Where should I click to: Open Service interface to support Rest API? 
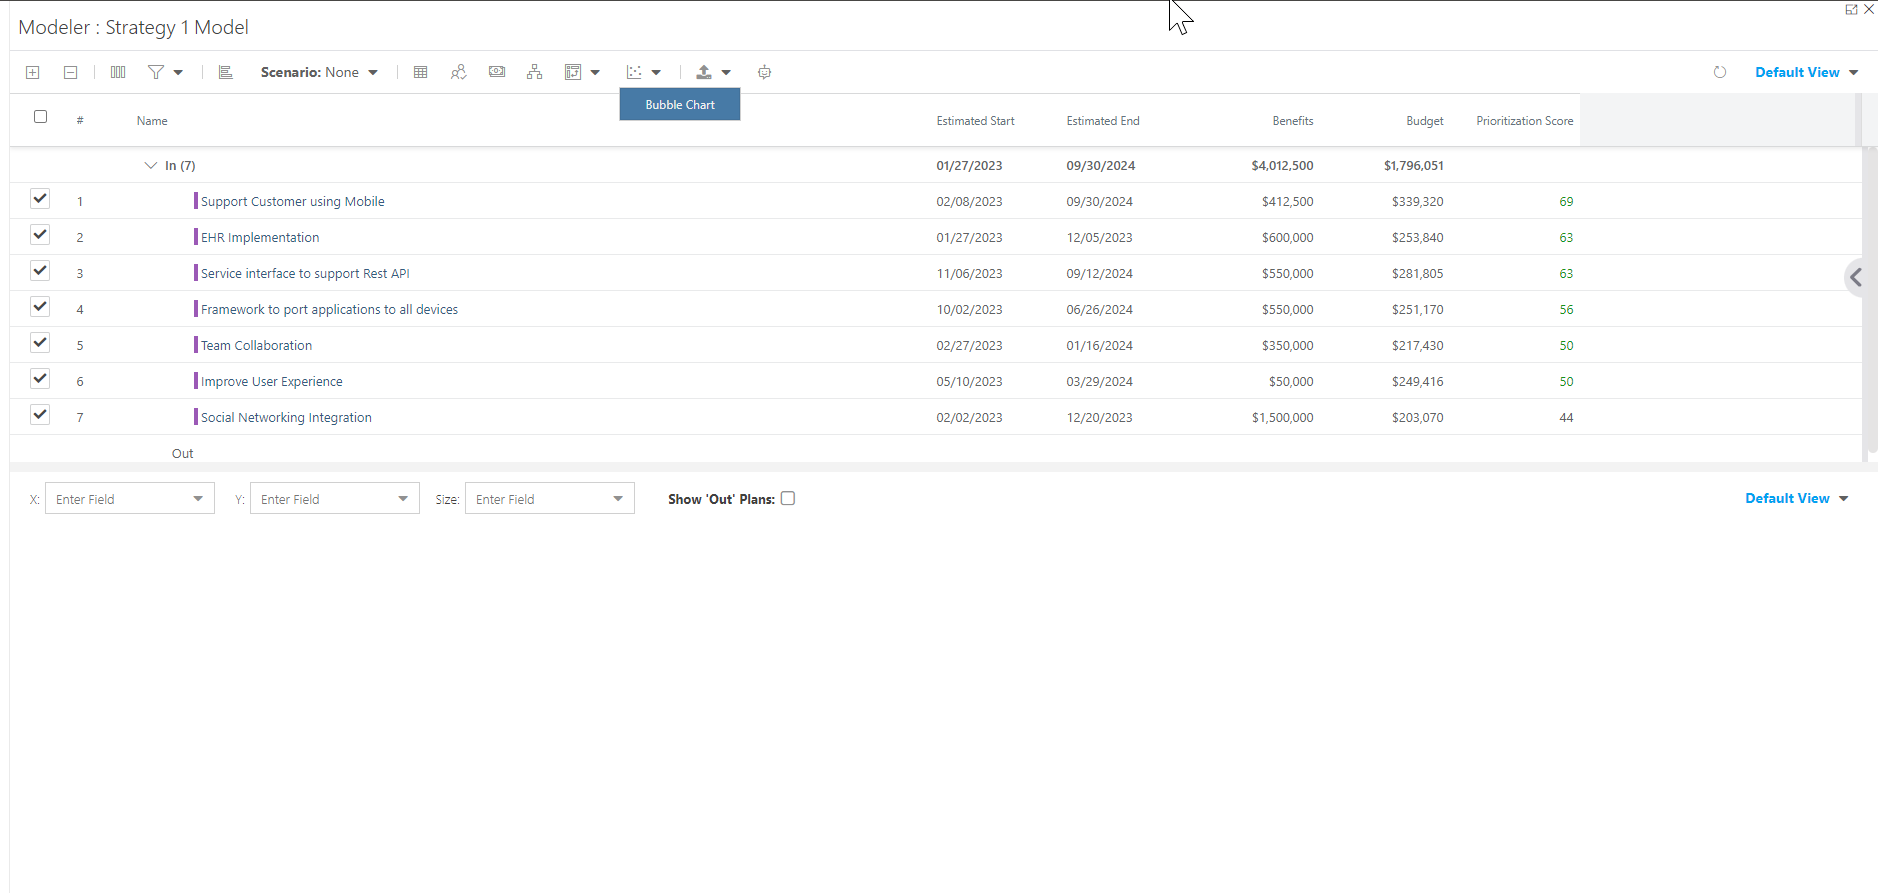305,273
